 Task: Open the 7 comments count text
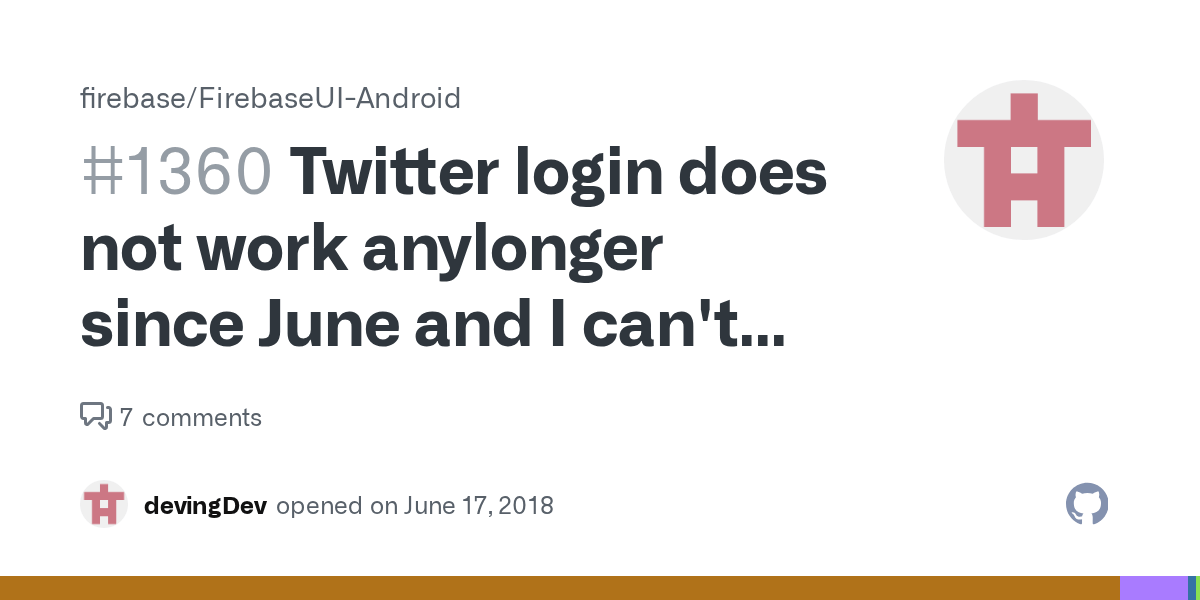[190, 417]
